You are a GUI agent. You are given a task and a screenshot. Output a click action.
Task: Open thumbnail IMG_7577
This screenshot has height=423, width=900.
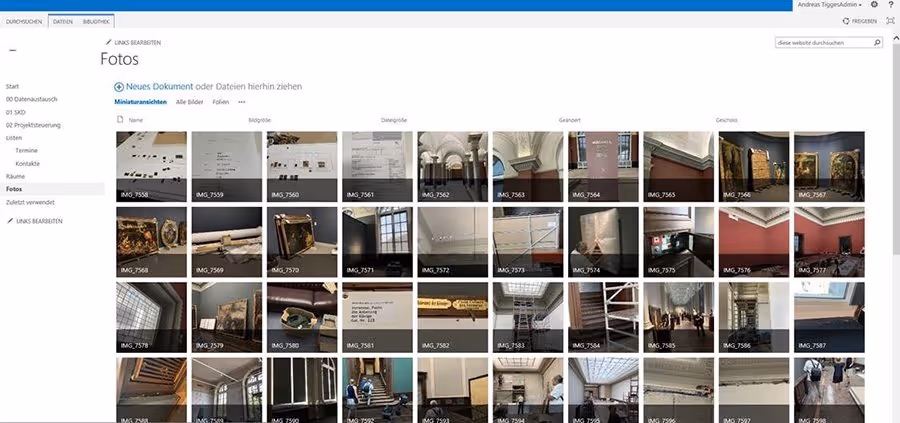[829, 242]
